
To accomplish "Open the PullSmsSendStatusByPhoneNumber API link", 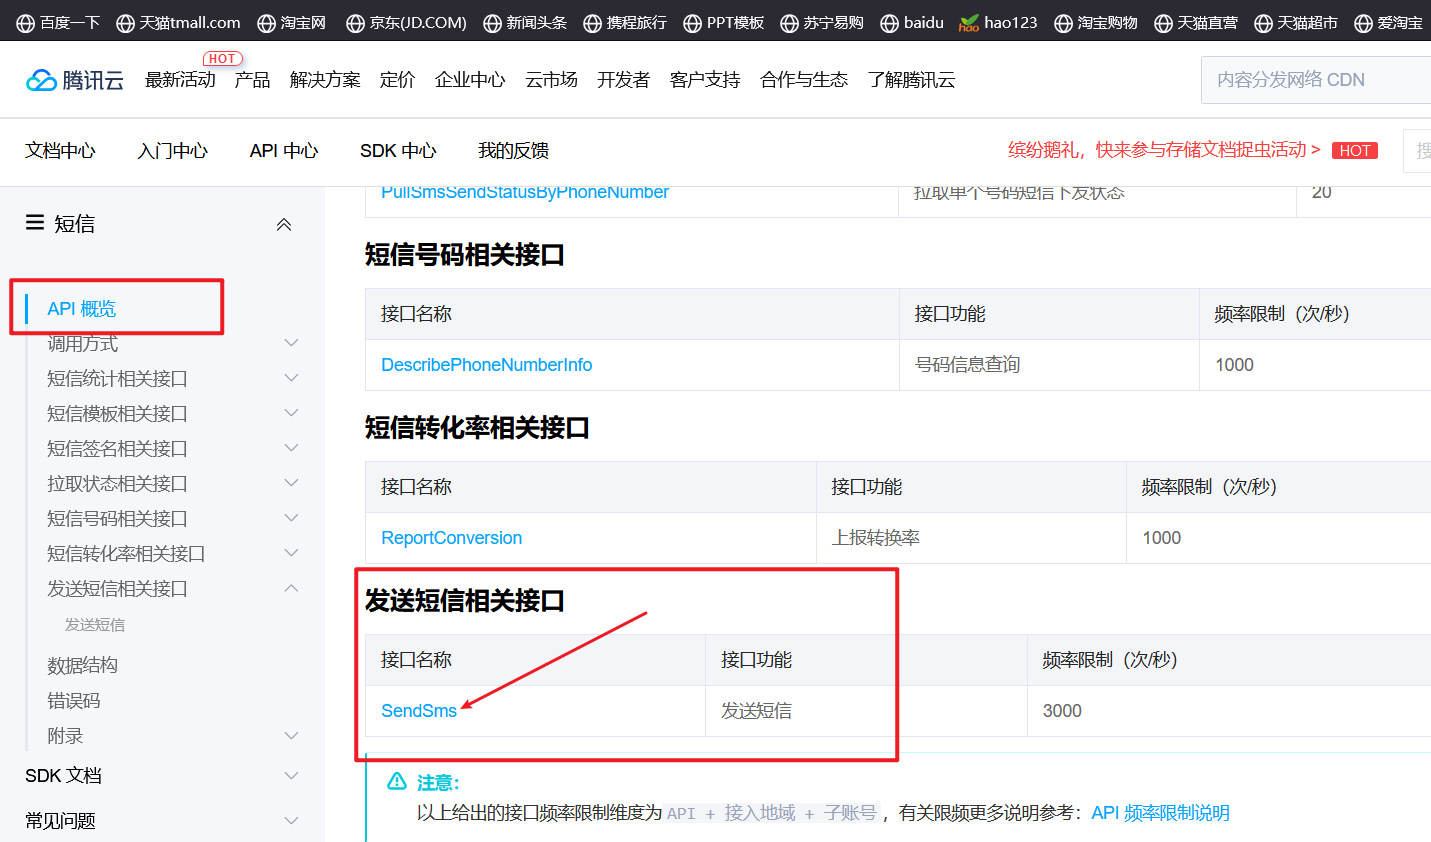I will 525,192.
